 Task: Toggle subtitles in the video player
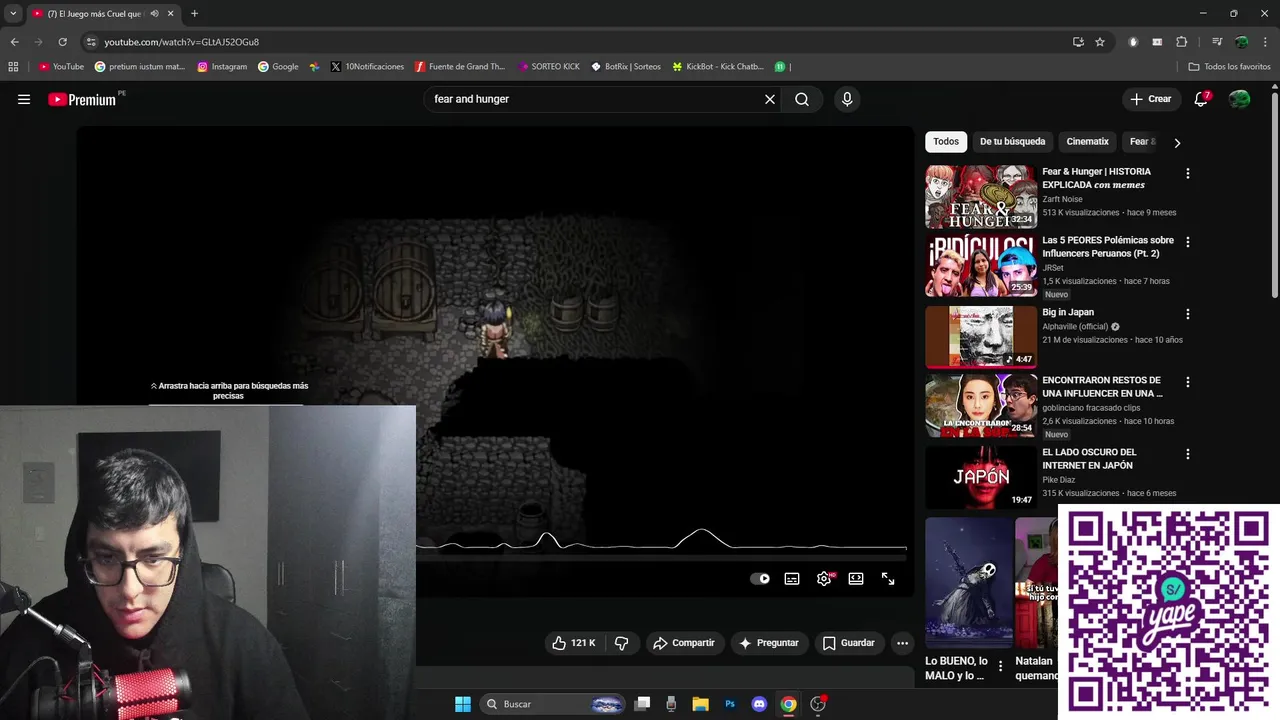[792, 579]
